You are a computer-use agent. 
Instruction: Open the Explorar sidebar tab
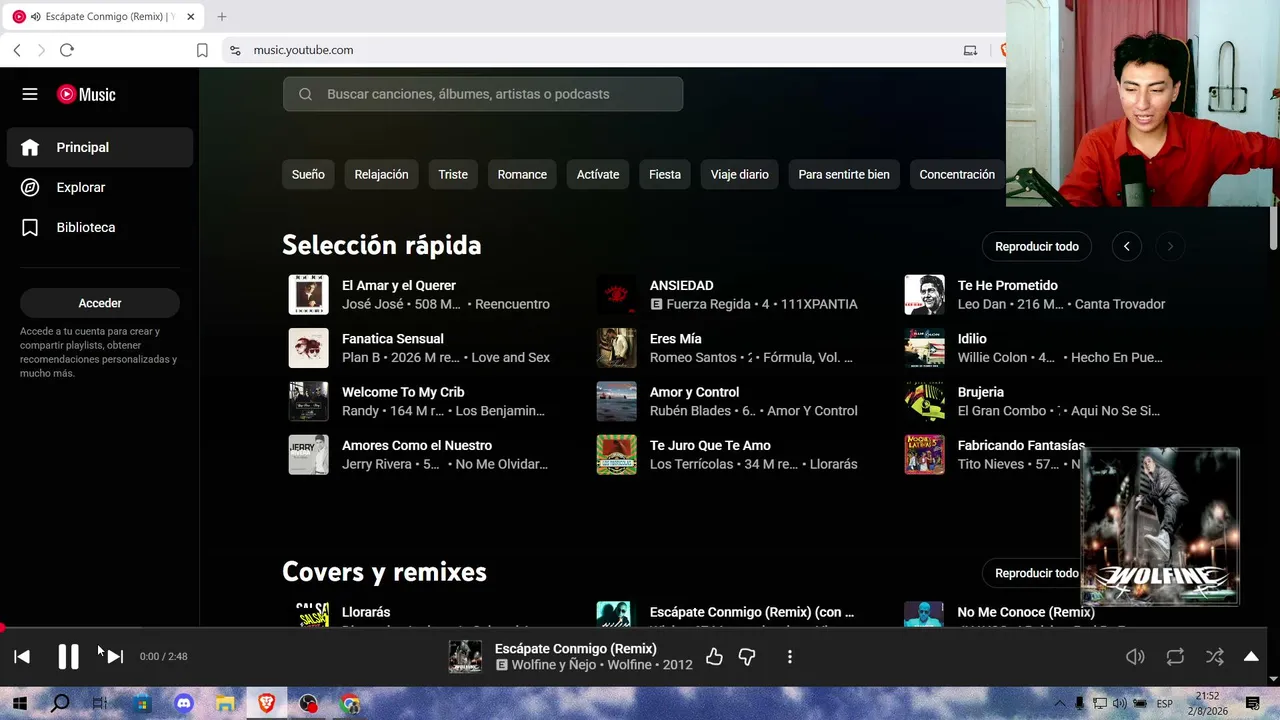(x=100, y=187)
